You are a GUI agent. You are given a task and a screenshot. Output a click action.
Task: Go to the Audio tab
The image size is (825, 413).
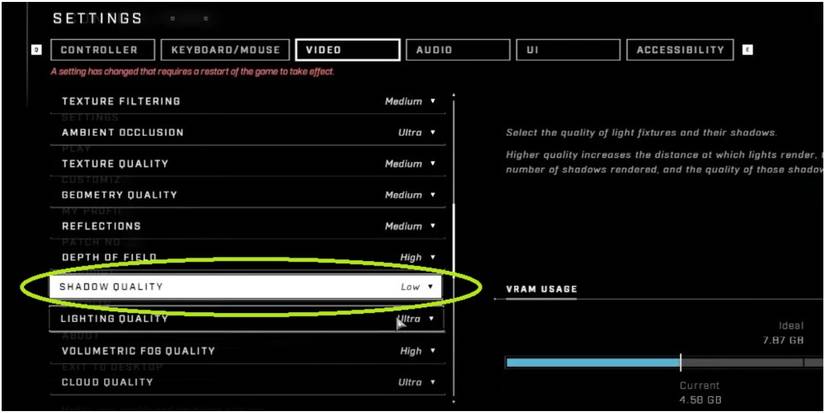[x=456, y=50]
